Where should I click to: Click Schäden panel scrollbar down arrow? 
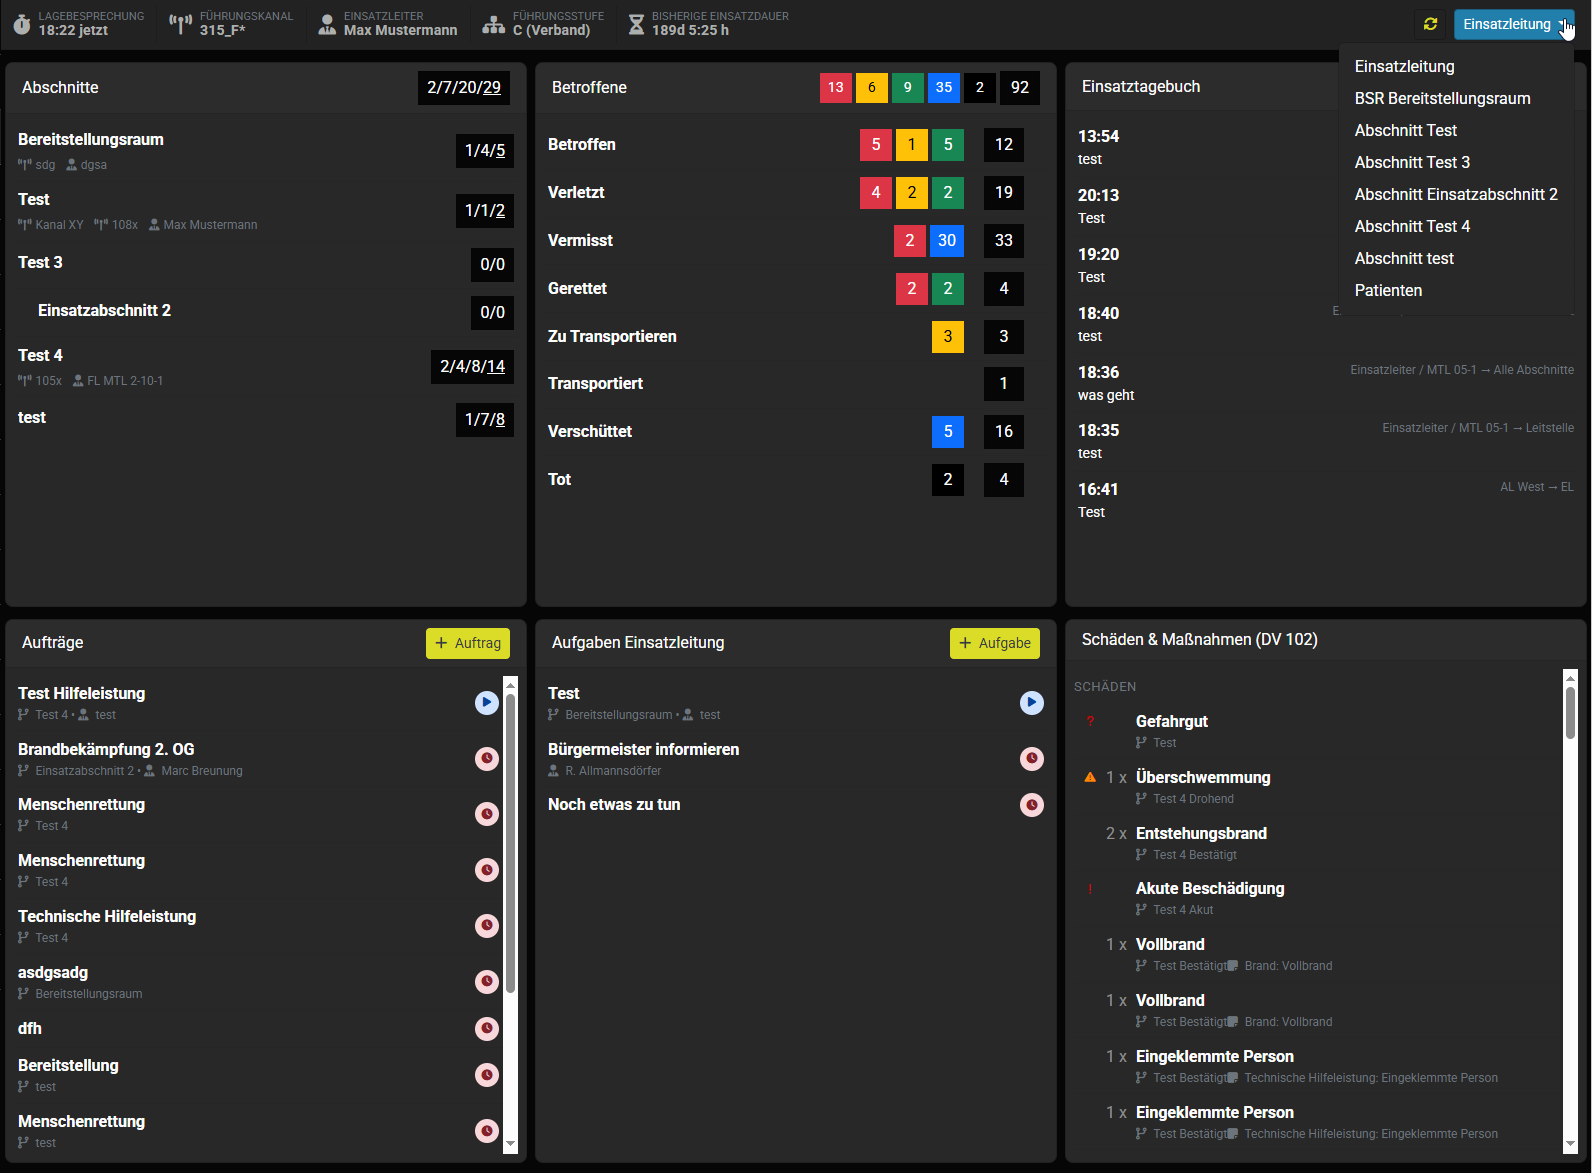click(1570, 1144)
